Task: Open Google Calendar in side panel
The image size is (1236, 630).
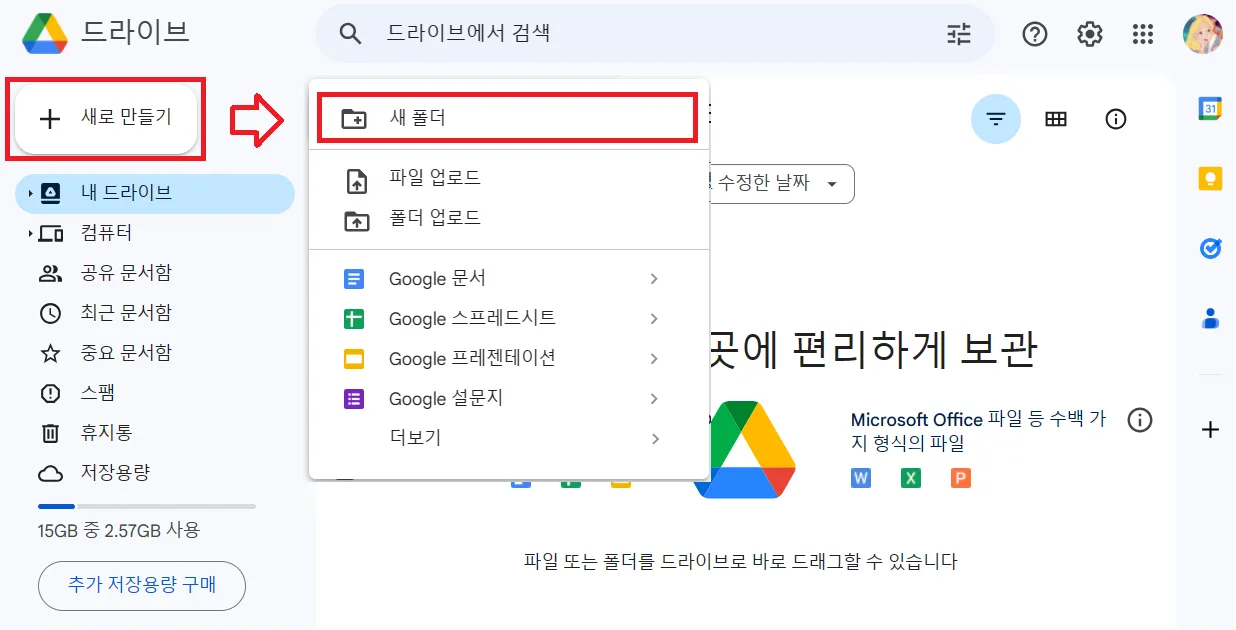Action: [1210, 108]
